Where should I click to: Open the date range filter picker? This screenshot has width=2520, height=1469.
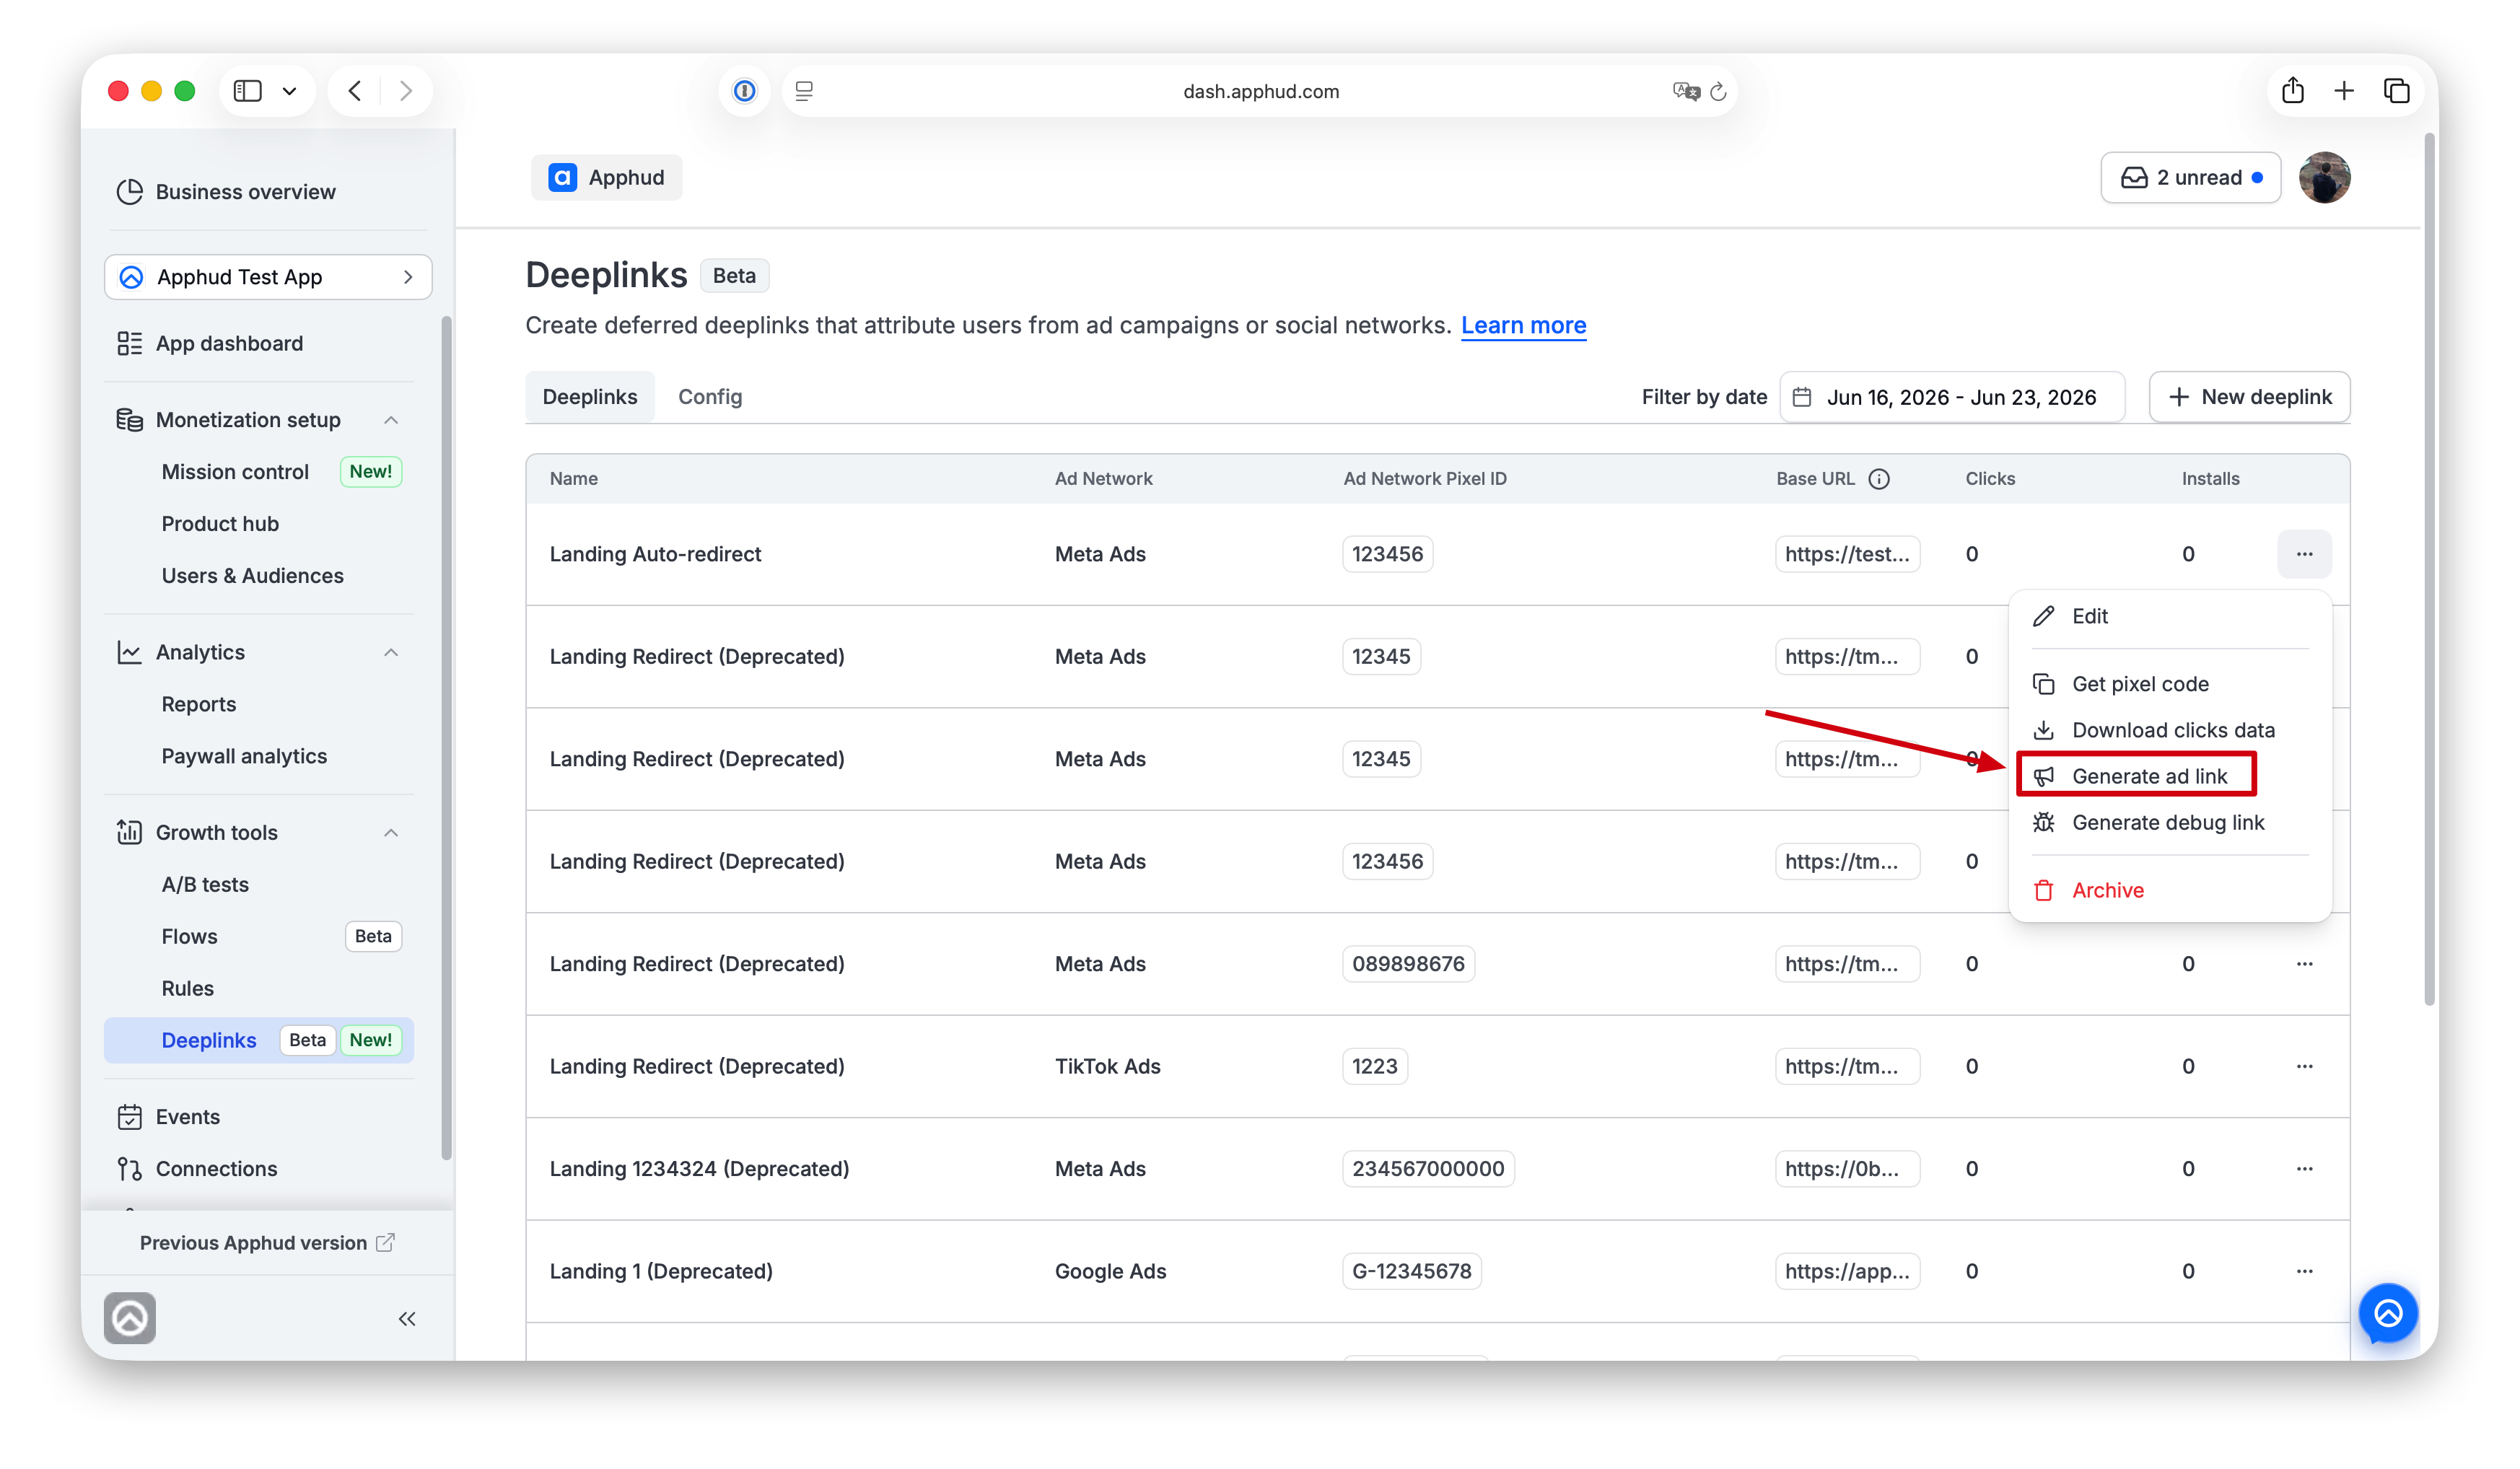click(x=1951, y=397)
